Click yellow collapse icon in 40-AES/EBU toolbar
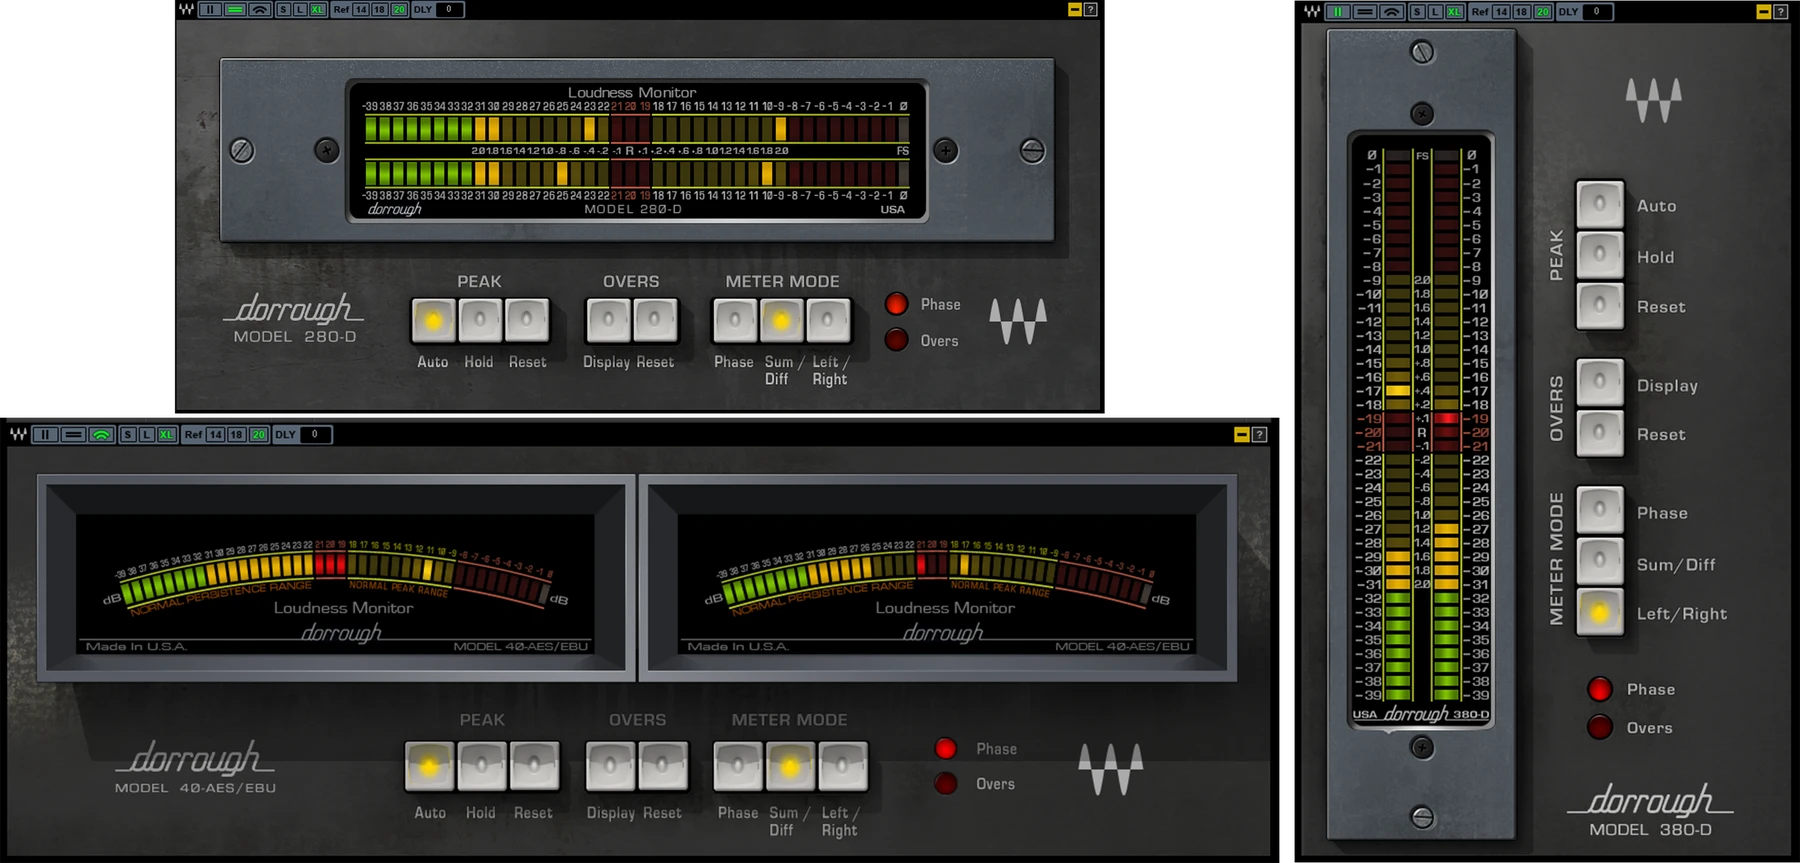1800x863 pixels. [1241, 434]
